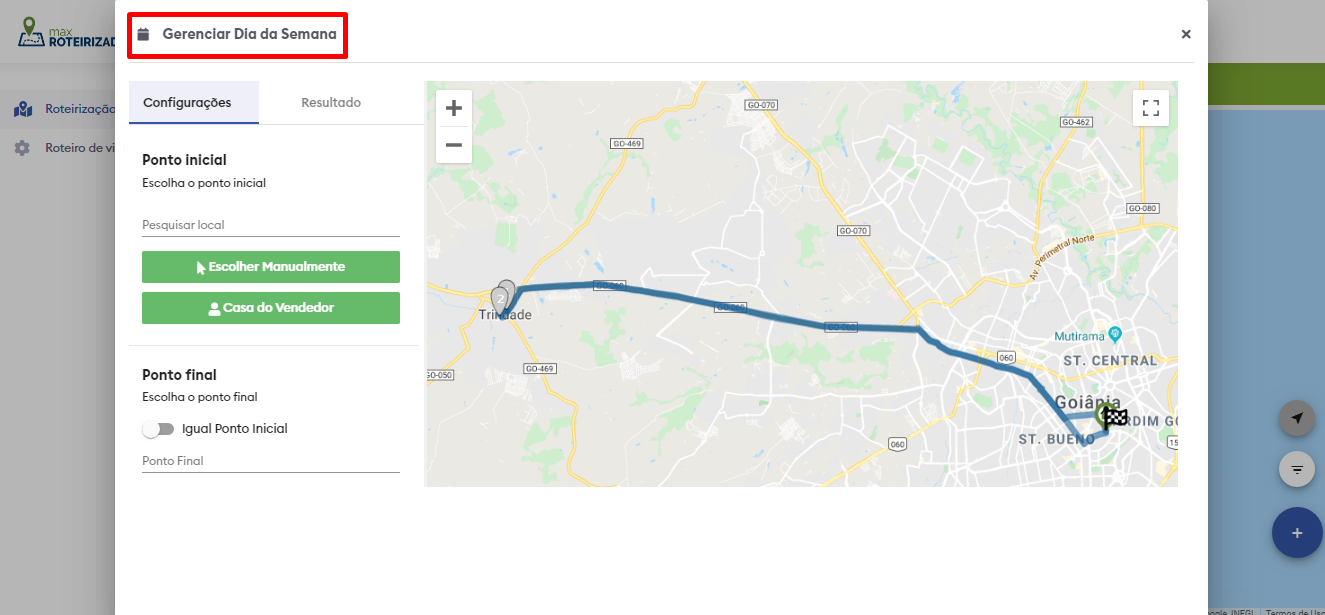The width and height of the screenshot is (1325, 615).
Task: Click the blue plus floating button
Action: [x=1297, y=533]
